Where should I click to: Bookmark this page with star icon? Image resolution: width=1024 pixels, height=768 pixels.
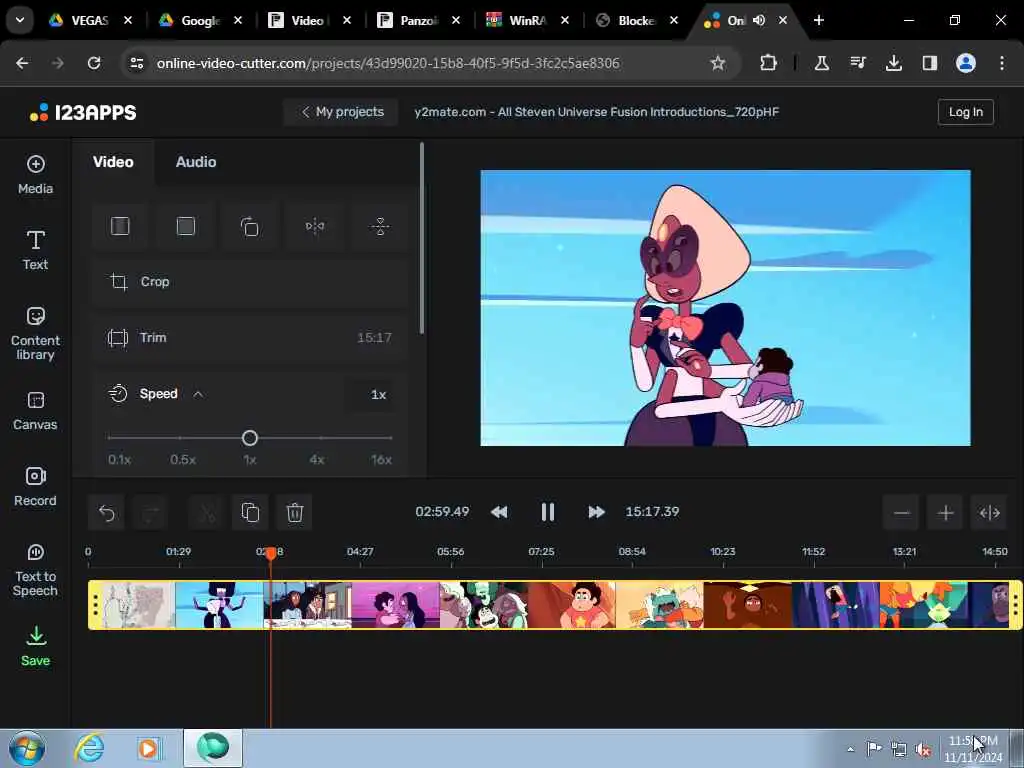718,63
